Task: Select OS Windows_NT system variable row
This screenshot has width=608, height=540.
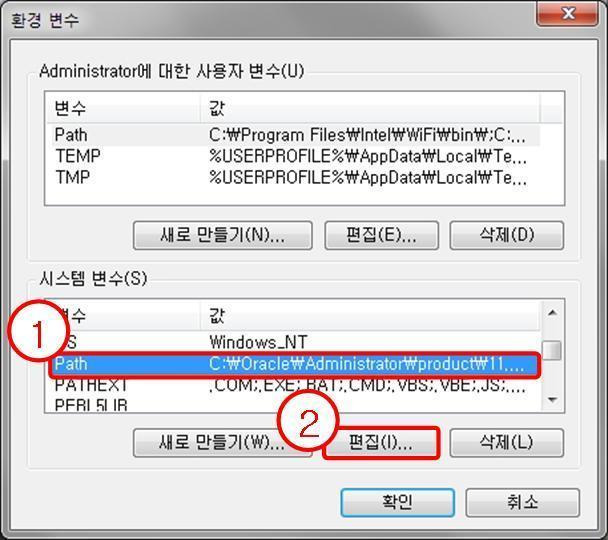Action: 296,342
